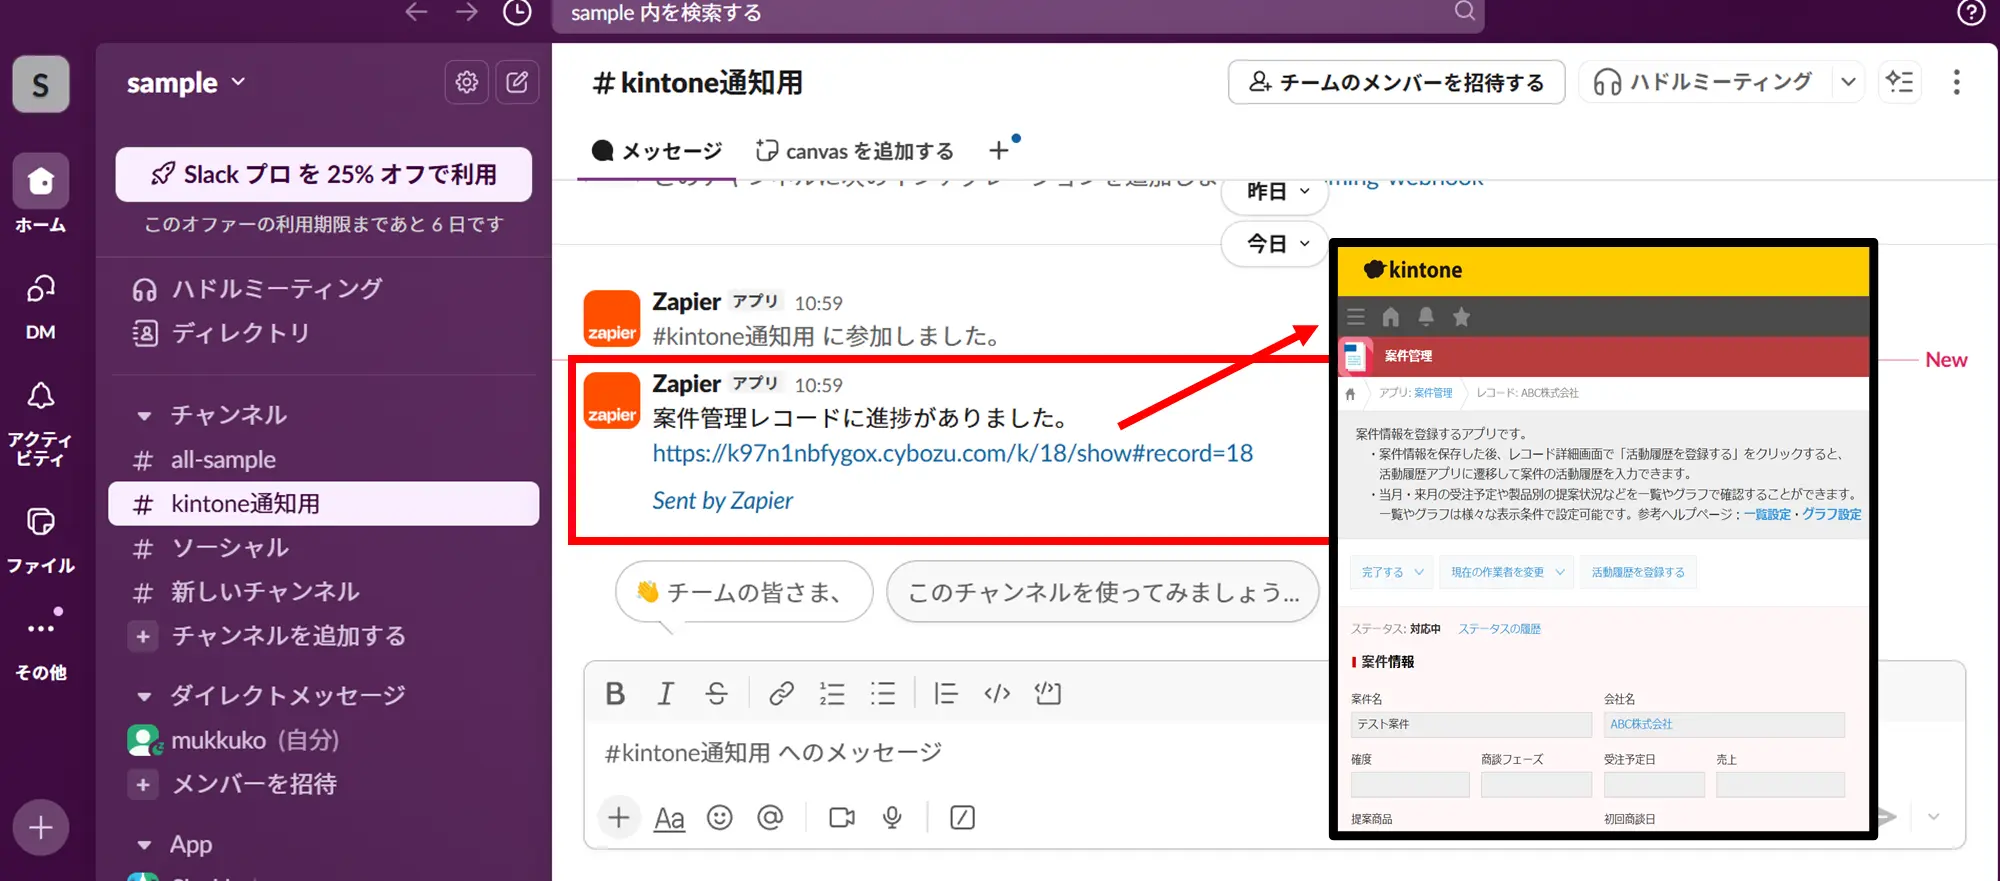
Task: Insert a link using the chain icon
Action: click(781, 693)
